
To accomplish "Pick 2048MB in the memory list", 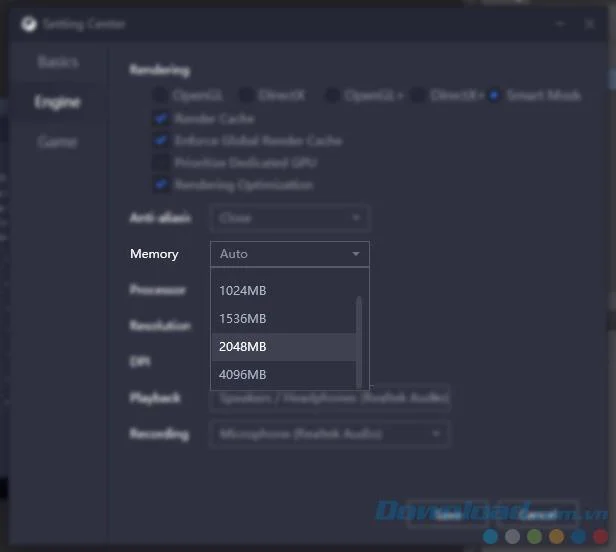I will pos(284,347).
